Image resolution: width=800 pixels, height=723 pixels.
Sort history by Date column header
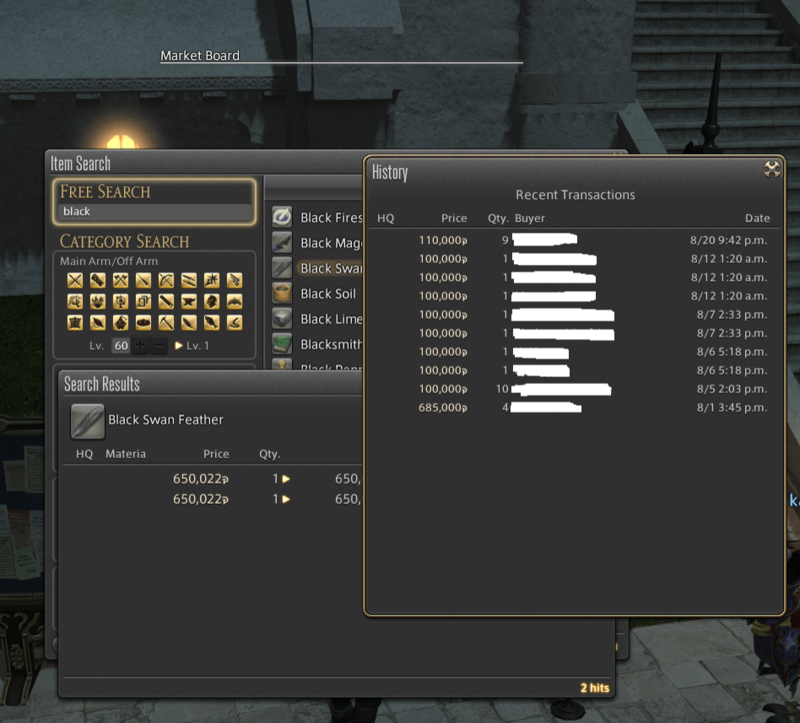click(757, 218)
